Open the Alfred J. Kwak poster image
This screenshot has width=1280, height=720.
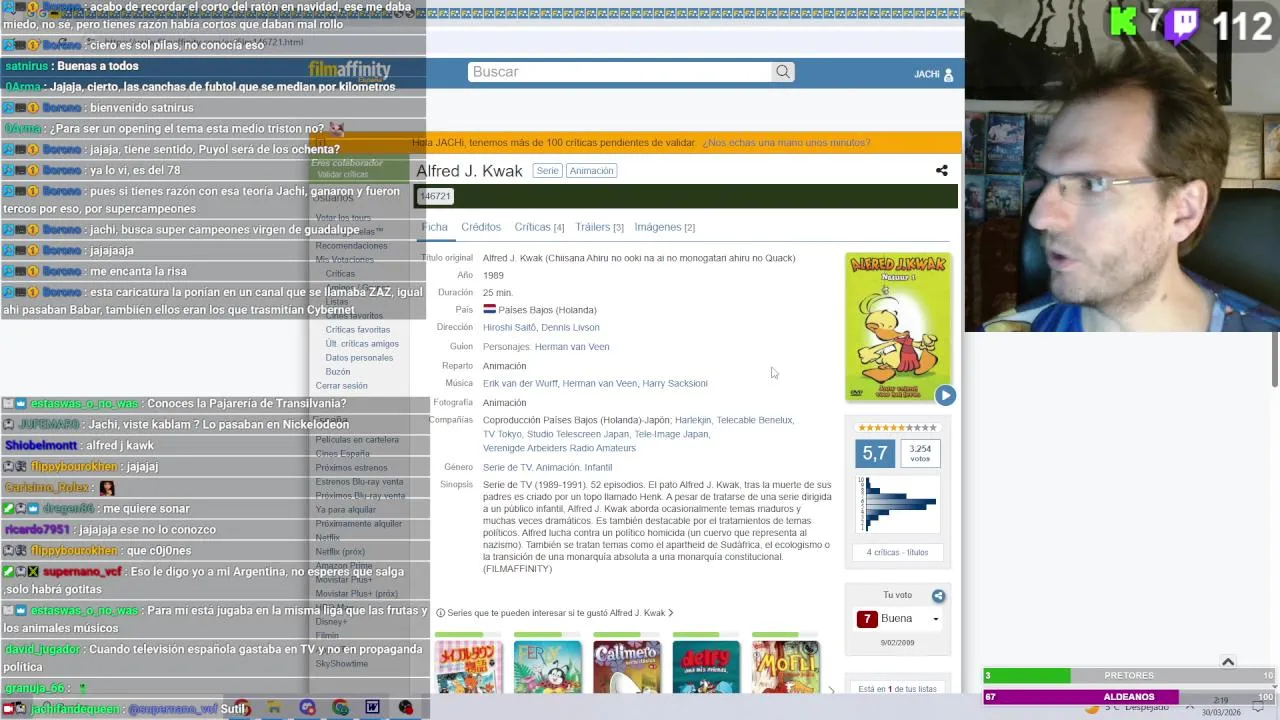tap(898, 327)
